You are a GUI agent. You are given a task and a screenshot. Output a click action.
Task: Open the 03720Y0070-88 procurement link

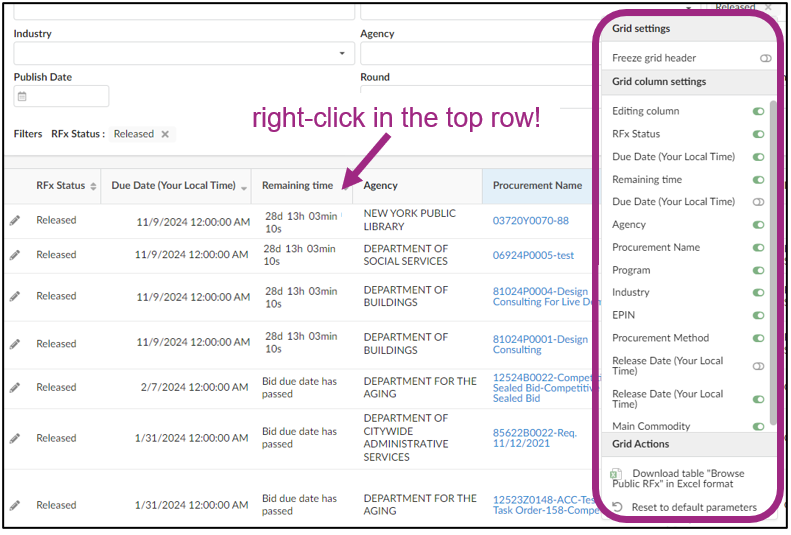coord(530,221)
